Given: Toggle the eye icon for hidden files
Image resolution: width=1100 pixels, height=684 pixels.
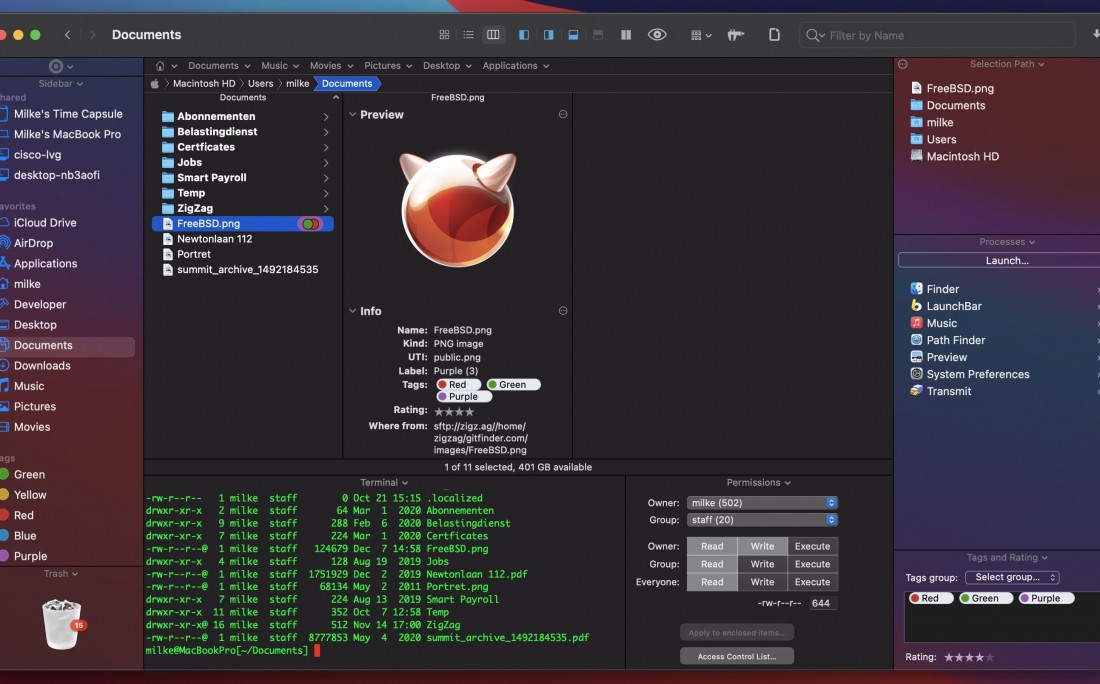Looking at the screenshot, I should coord(657,35).
